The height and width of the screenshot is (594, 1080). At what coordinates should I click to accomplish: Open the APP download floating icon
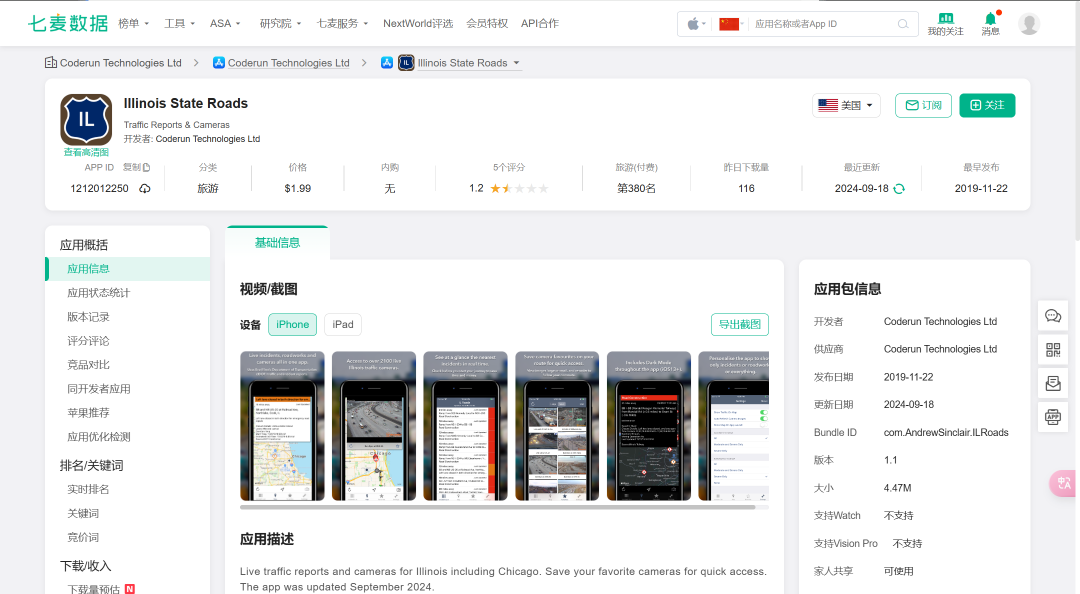[1053, 416]
